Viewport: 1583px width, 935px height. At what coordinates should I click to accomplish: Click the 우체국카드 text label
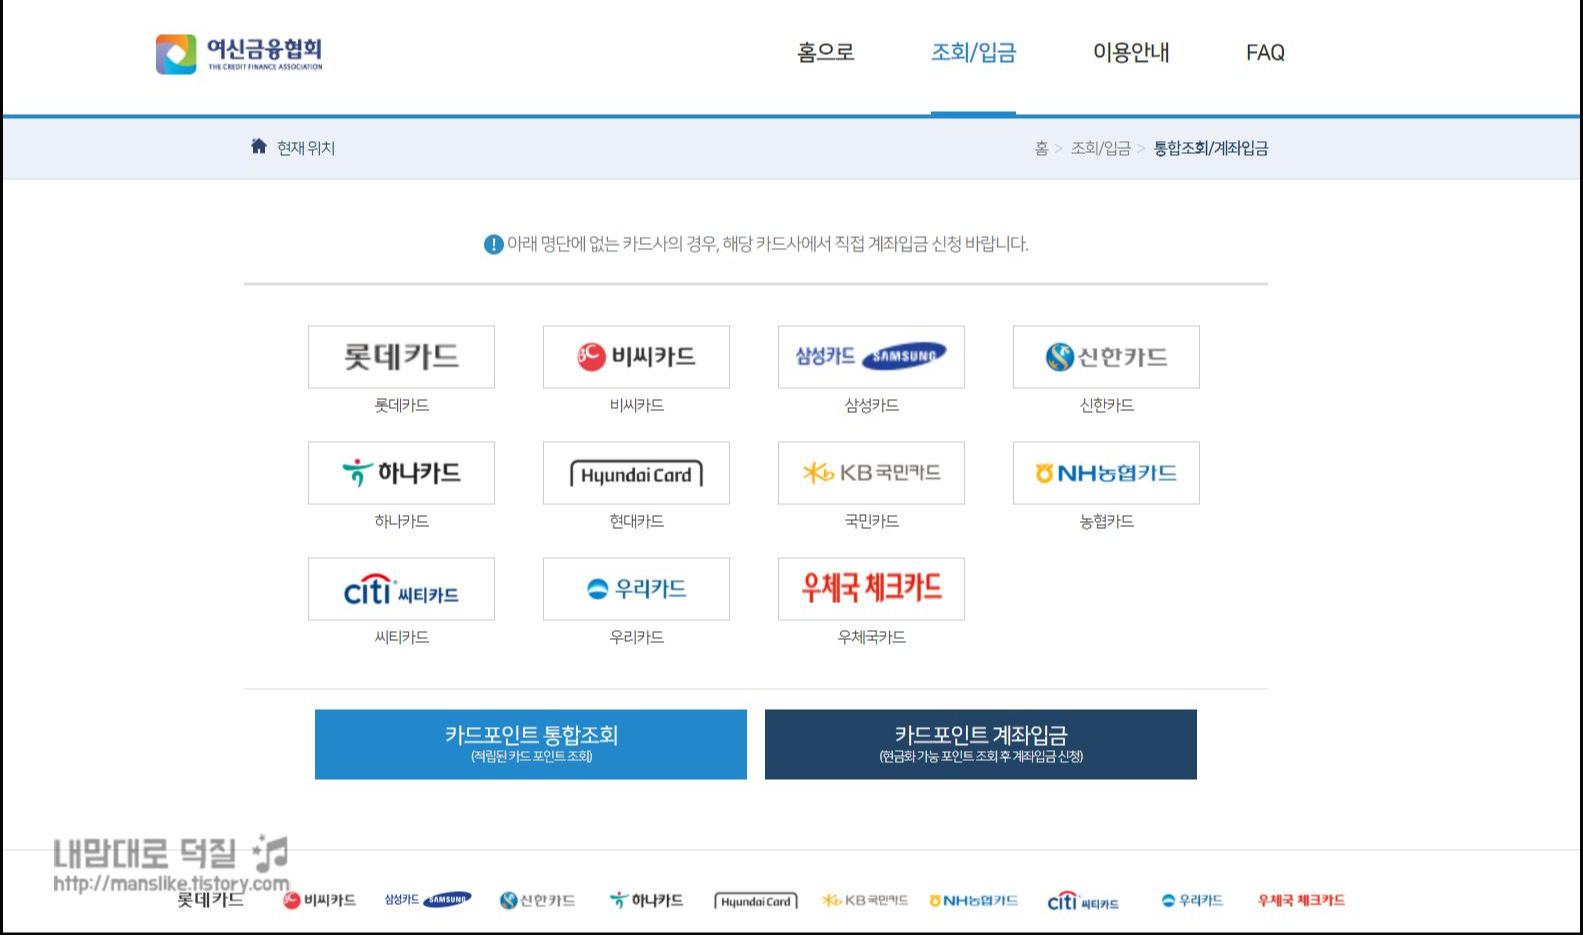click(871, 637)
